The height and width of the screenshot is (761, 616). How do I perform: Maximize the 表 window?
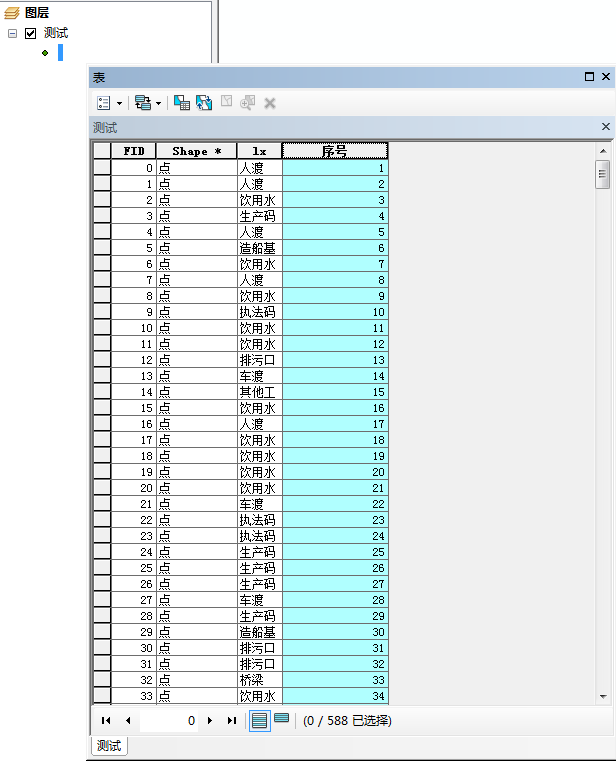coord(589,77)
